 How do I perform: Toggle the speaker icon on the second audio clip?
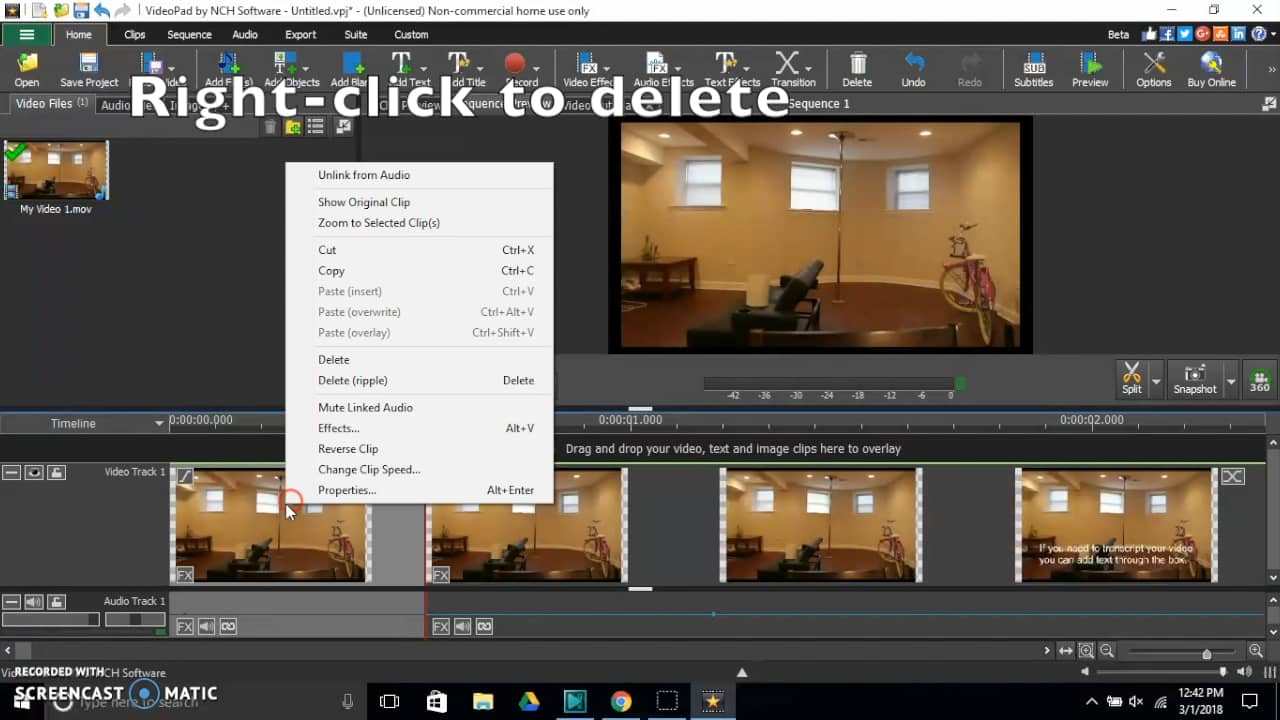(x=463, y=627)
